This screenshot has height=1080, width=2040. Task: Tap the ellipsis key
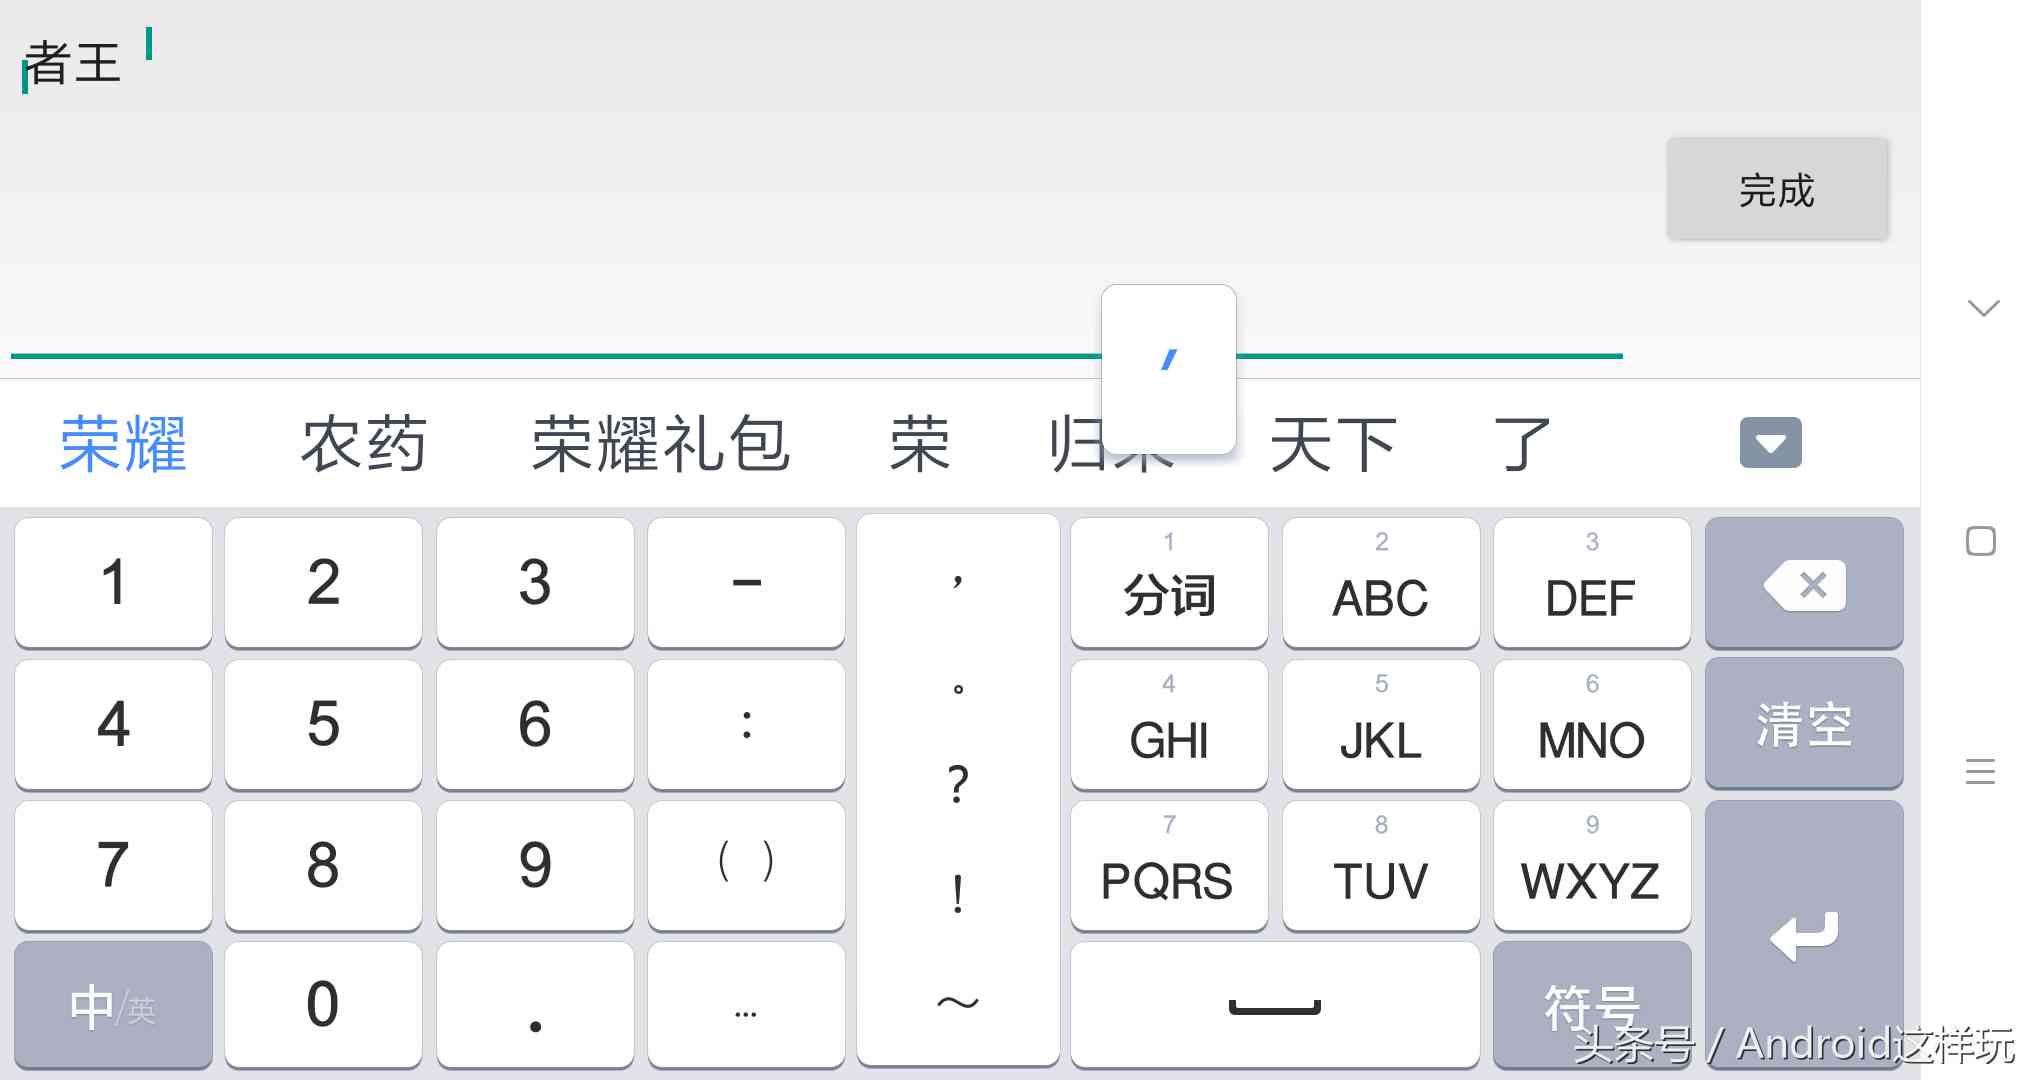746,1005
